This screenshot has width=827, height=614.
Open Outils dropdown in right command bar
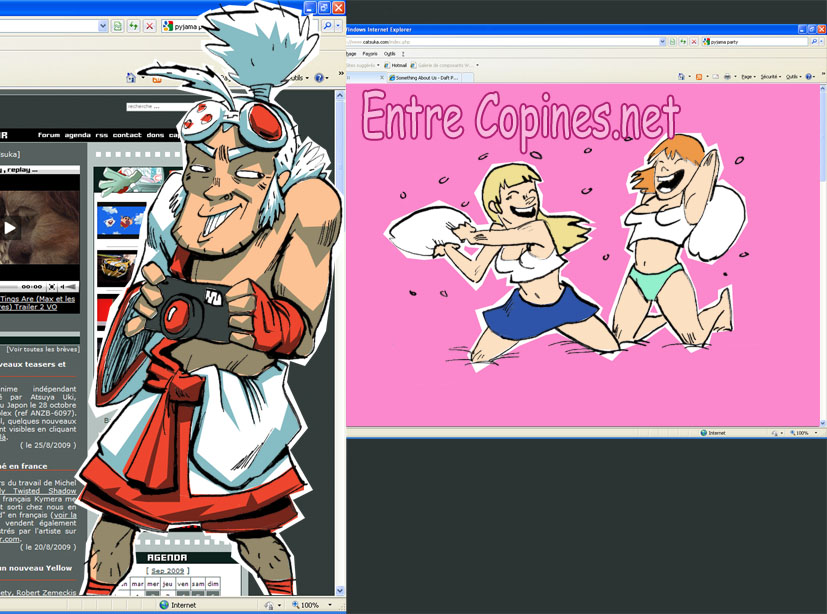click(793, 76)
